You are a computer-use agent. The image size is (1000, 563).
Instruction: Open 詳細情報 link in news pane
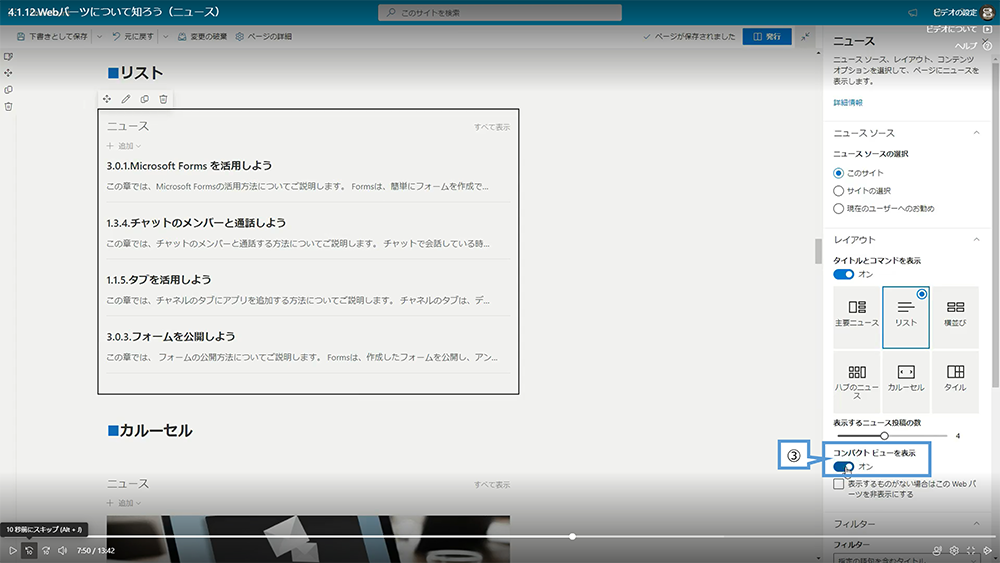pyautogui.click(x=848, y=102)
